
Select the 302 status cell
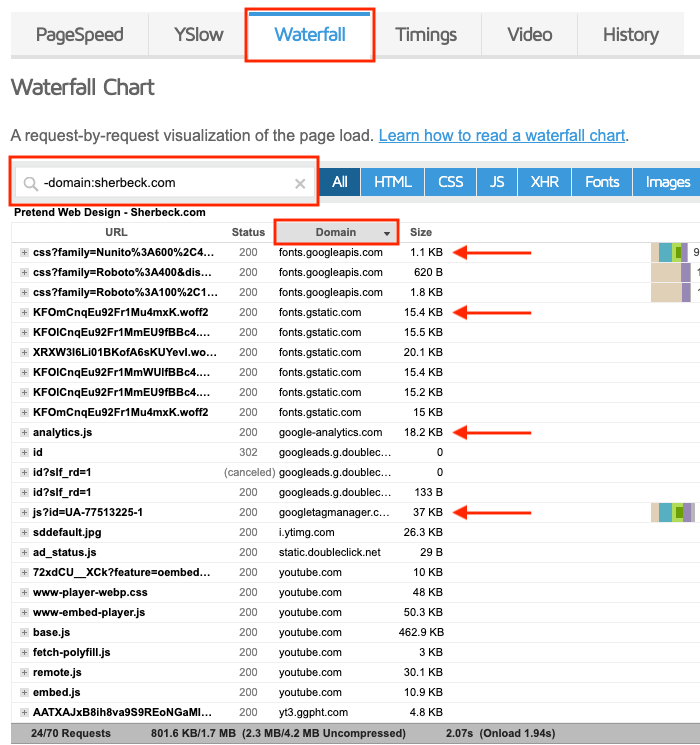click(x=248, y=452)
